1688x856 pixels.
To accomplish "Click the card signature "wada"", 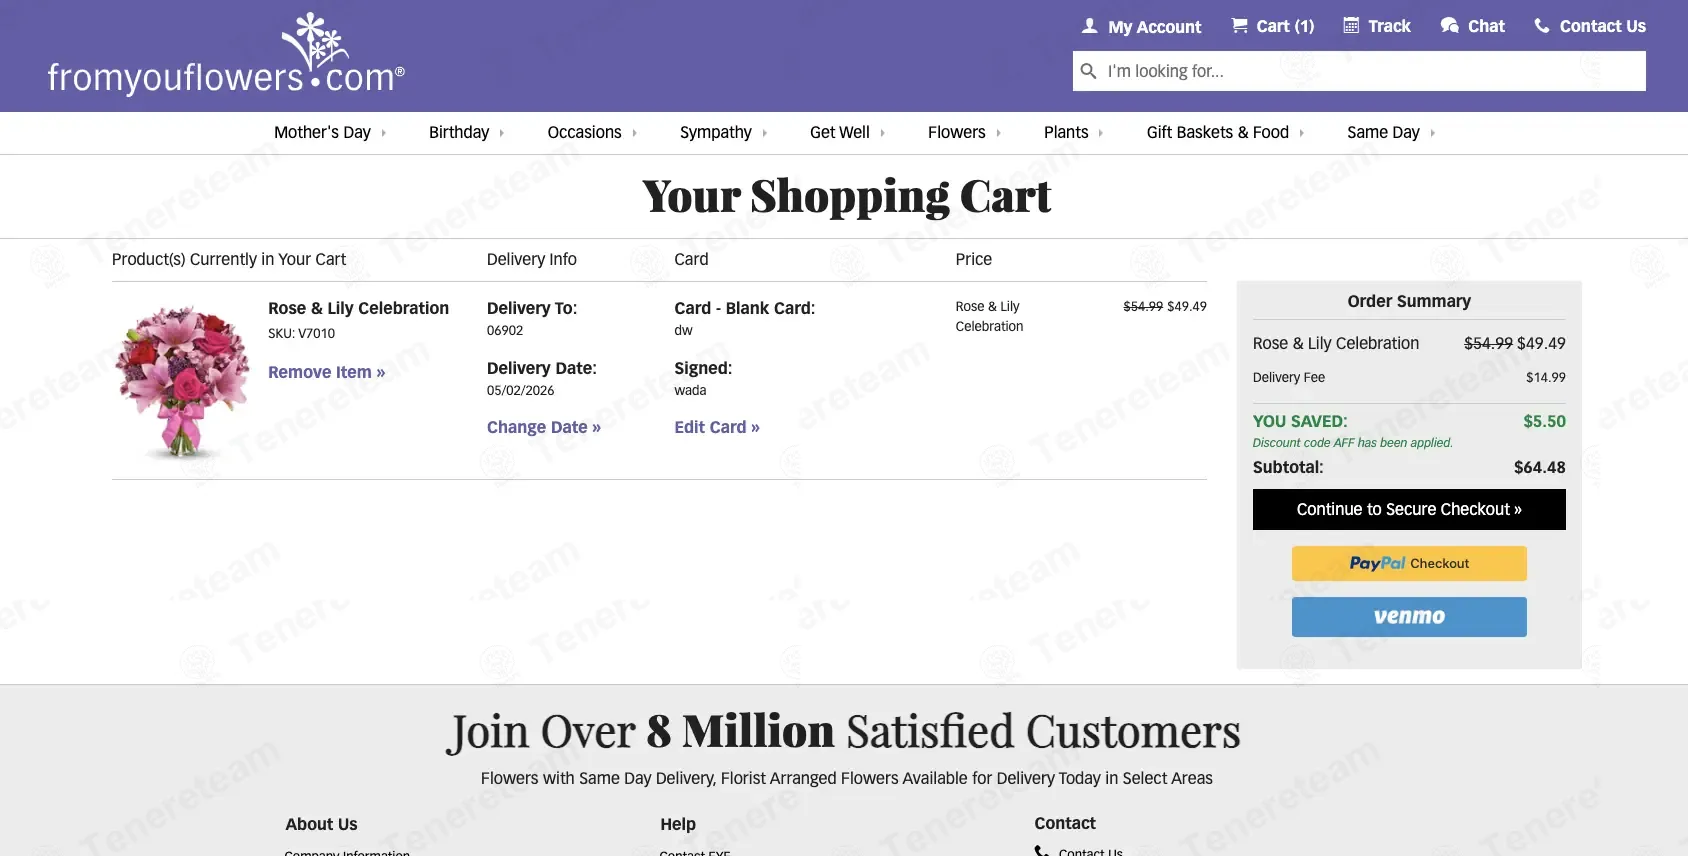I will click(690, 390).
